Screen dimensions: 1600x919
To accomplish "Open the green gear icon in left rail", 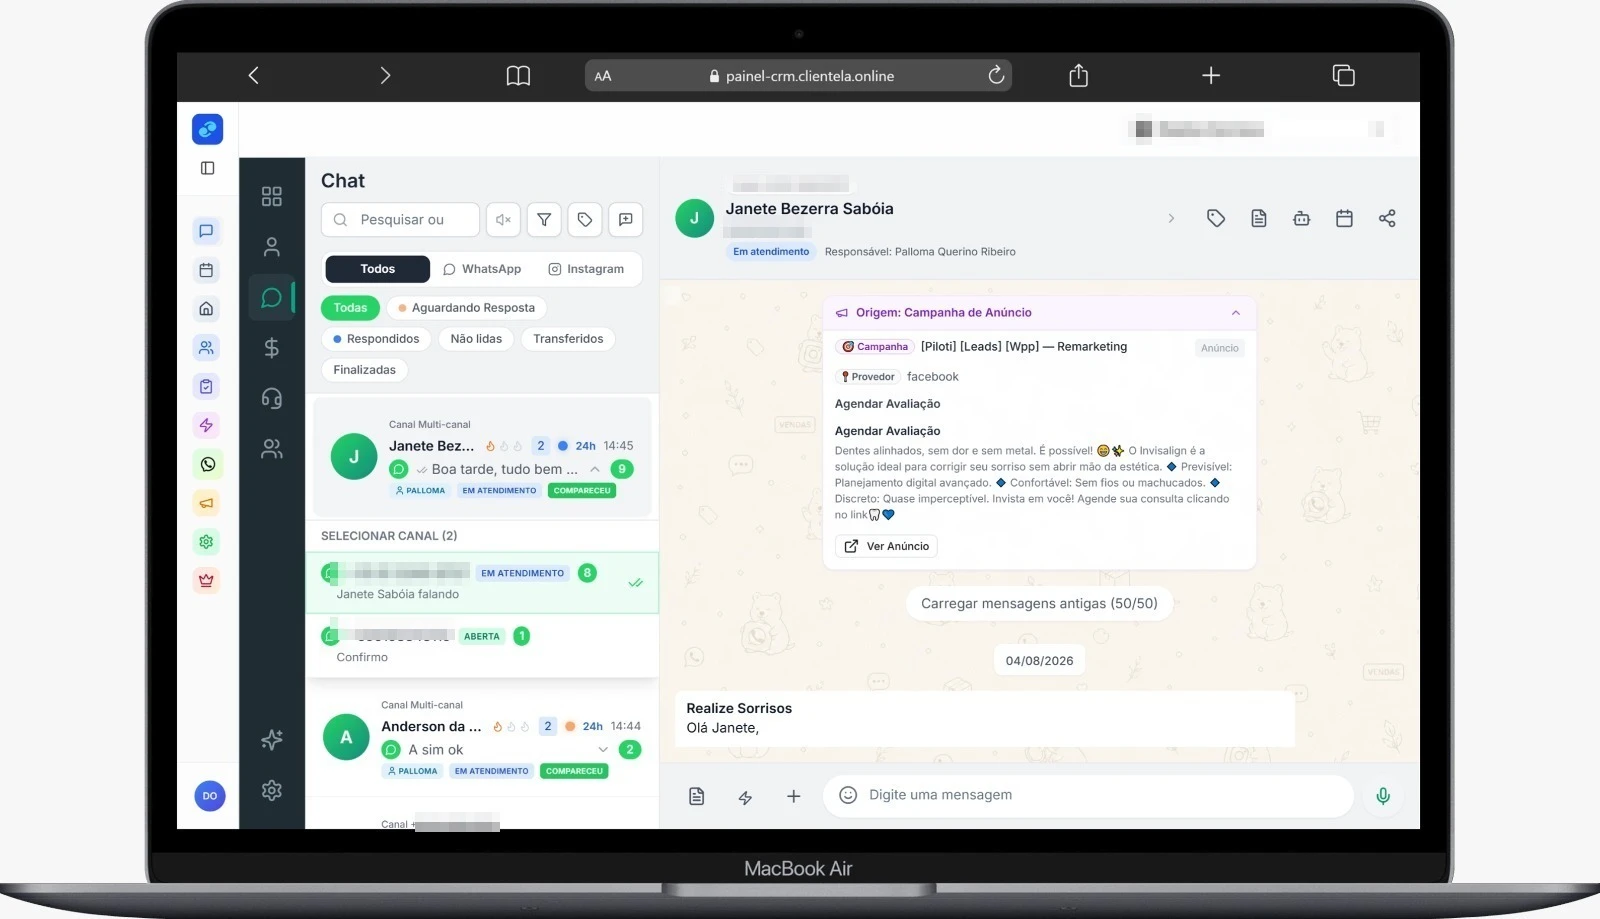I will coord(206,542).
